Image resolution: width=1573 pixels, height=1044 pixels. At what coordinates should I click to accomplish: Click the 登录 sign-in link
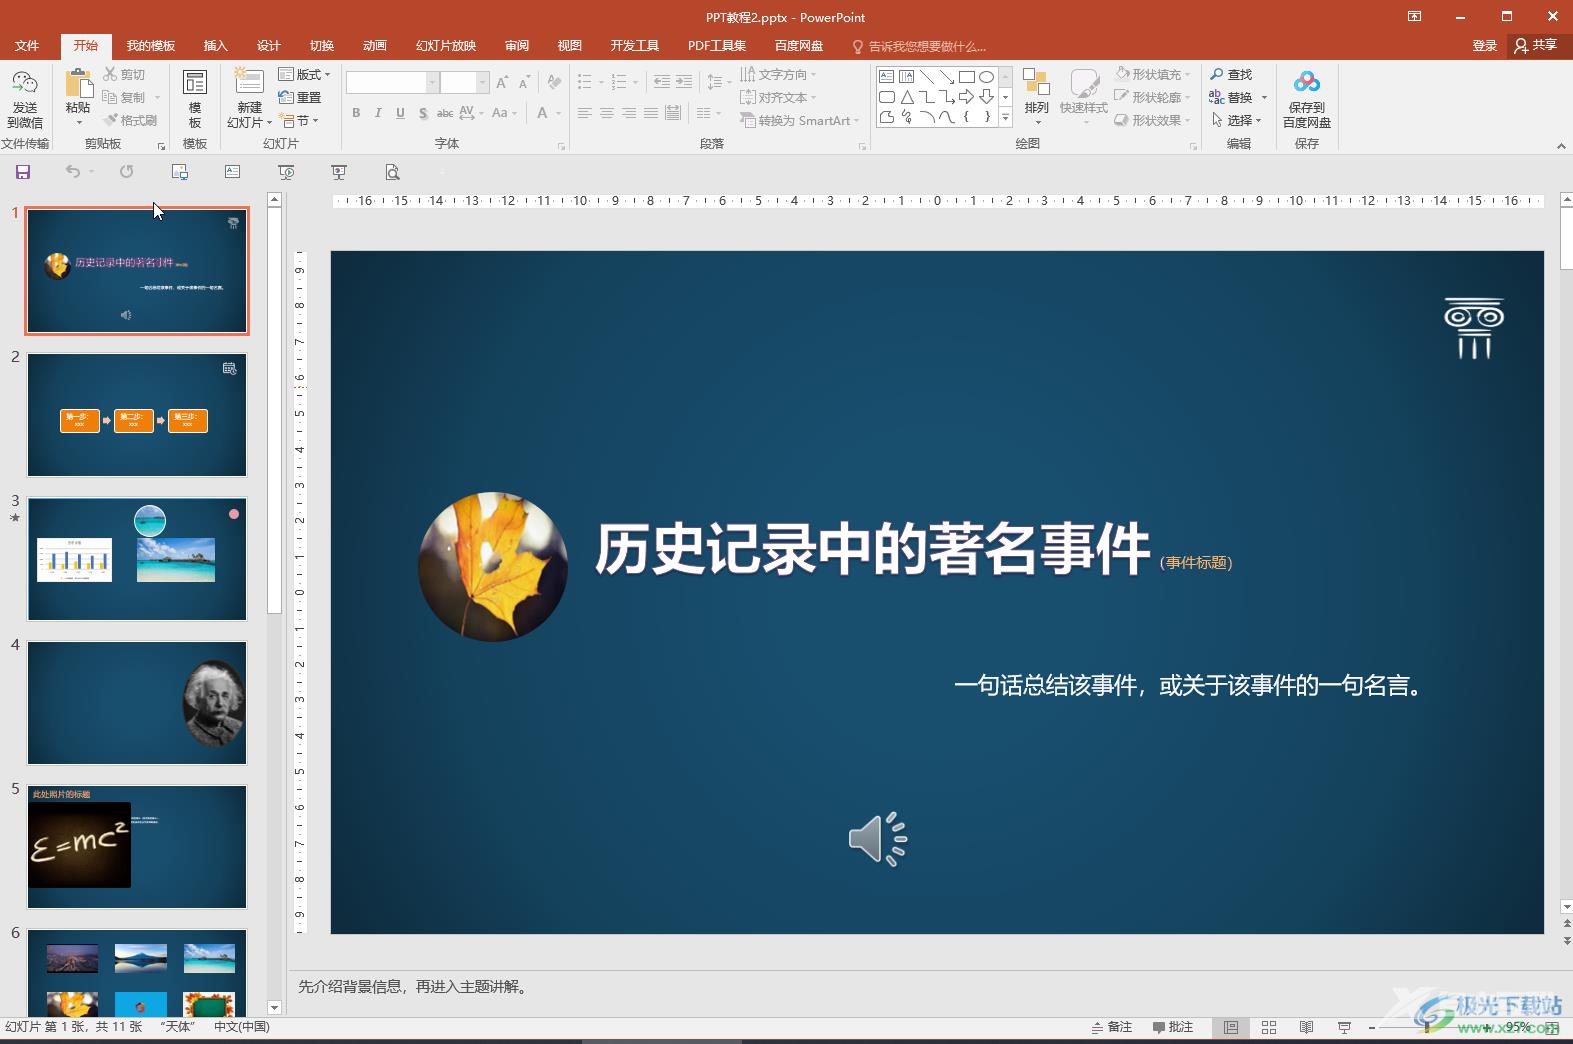point(1485,46)
